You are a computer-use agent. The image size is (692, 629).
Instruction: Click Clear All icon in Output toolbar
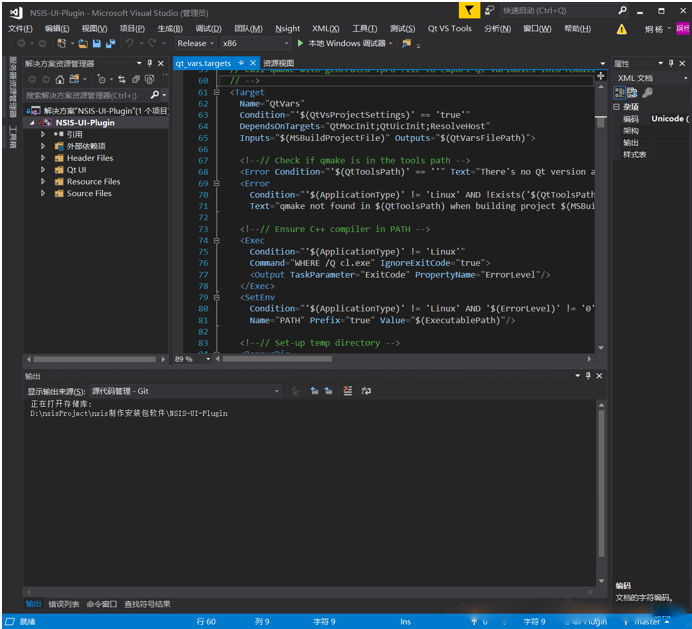pyautogui.click(x=348, y=391)
